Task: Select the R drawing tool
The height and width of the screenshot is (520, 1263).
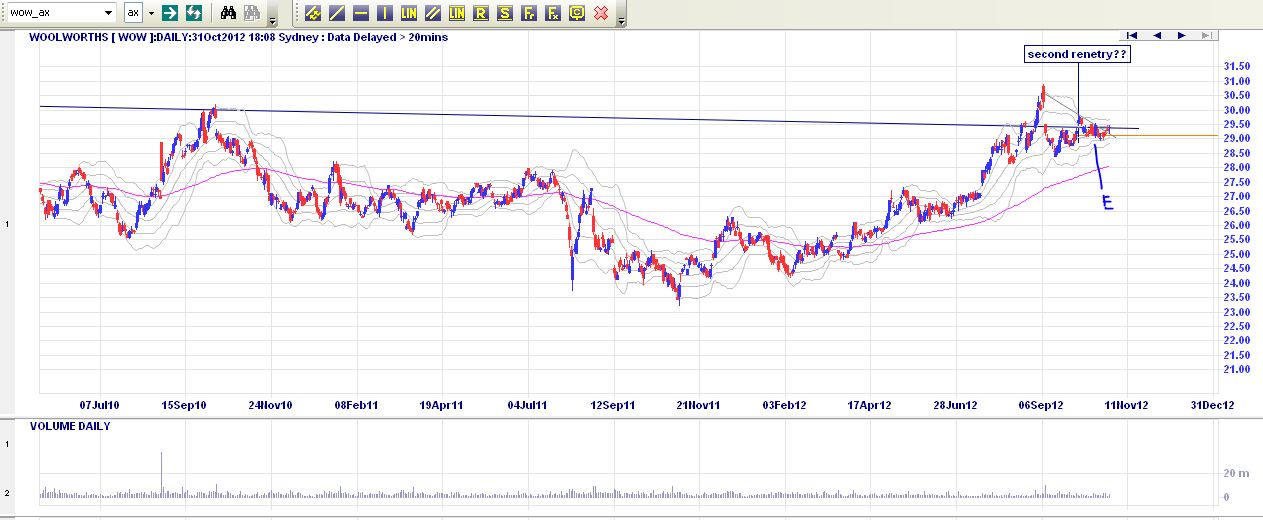Action: pyautogui.click(x=481, y=13)
